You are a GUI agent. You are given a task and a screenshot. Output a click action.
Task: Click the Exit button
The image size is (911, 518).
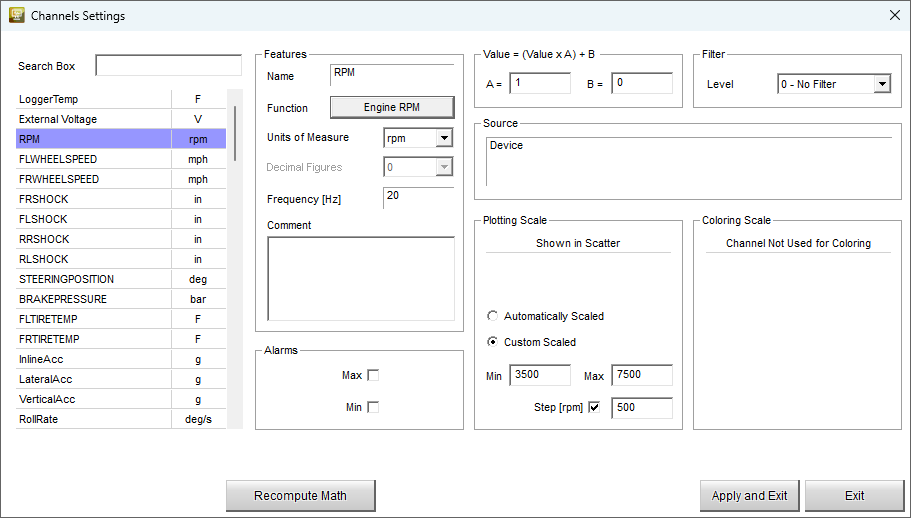[854, 496]
